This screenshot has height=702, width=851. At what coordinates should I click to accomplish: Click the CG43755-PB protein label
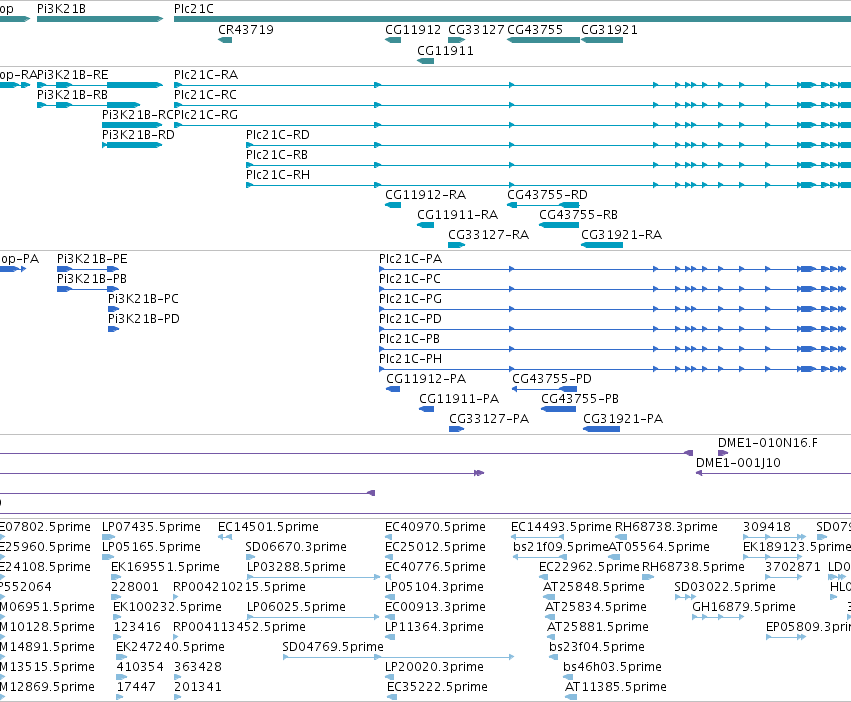click(580, 399)
